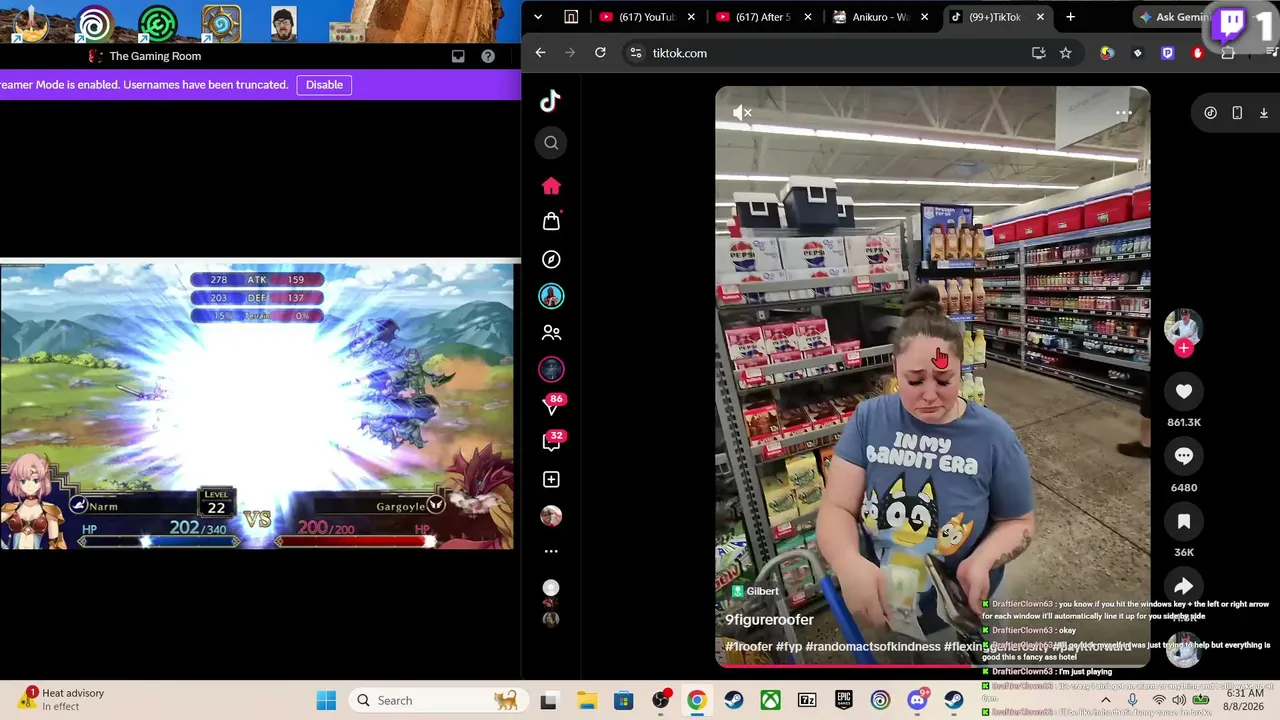Unmute the TikTok video
This screenshot has height=720, width=1280.
click(742, 113)
